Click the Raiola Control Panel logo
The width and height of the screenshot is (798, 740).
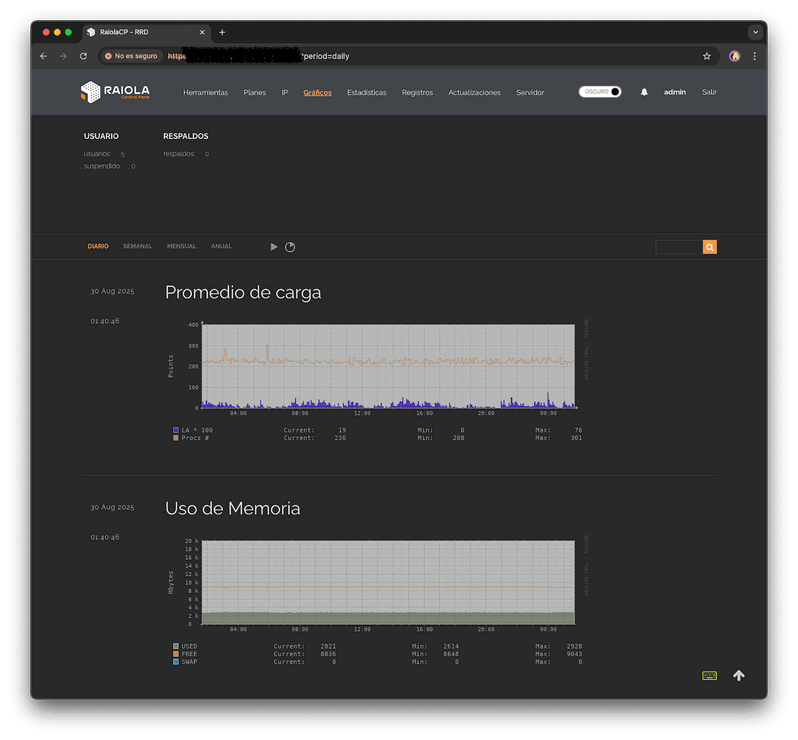[x=115, y=92]
